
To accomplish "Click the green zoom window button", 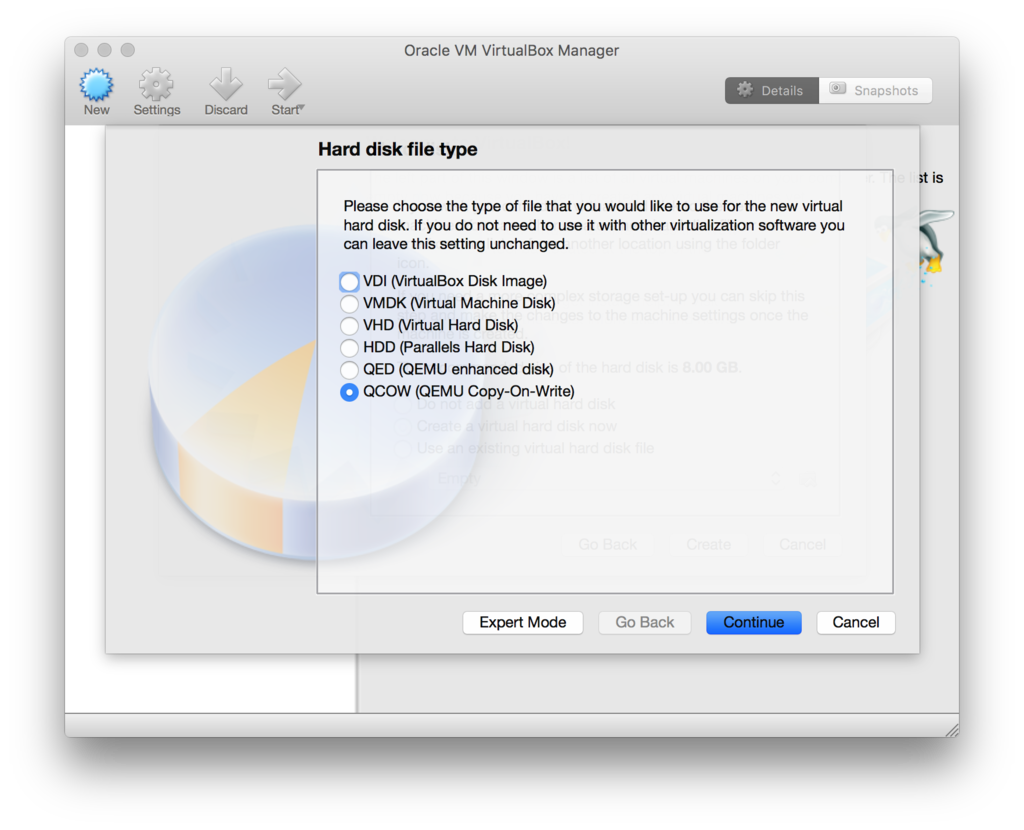I will pos(128,50).
